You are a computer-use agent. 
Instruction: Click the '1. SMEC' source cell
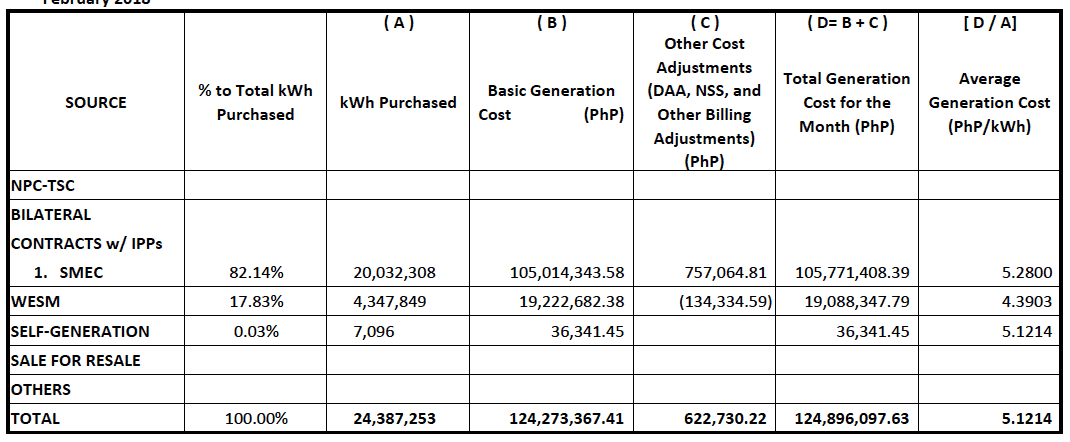coord(71,272)
